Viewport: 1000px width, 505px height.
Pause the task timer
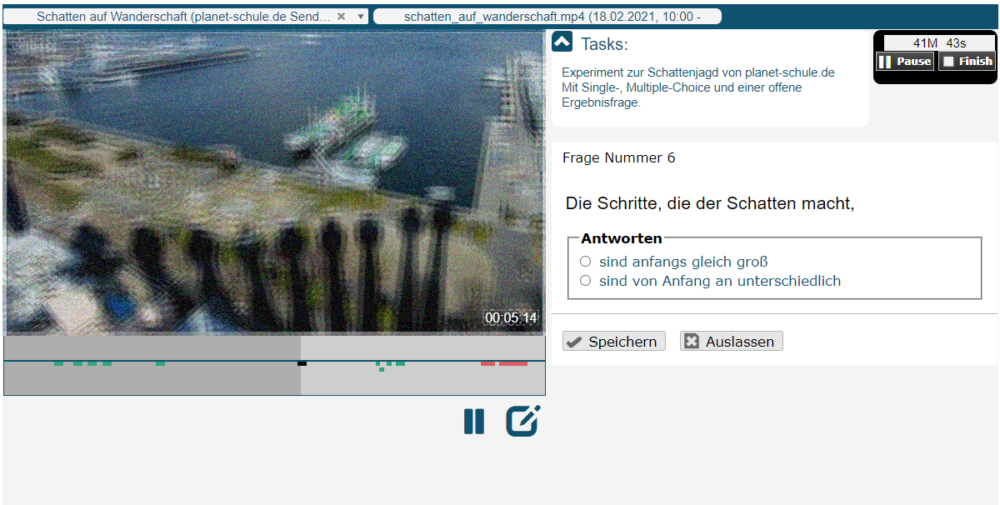click(905, 61)
